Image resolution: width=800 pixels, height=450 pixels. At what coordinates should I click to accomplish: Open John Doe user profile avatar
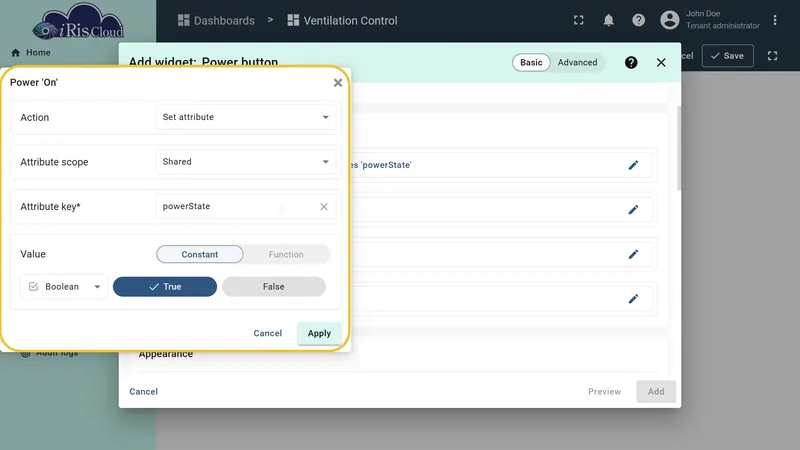click(x=670, y=20)
